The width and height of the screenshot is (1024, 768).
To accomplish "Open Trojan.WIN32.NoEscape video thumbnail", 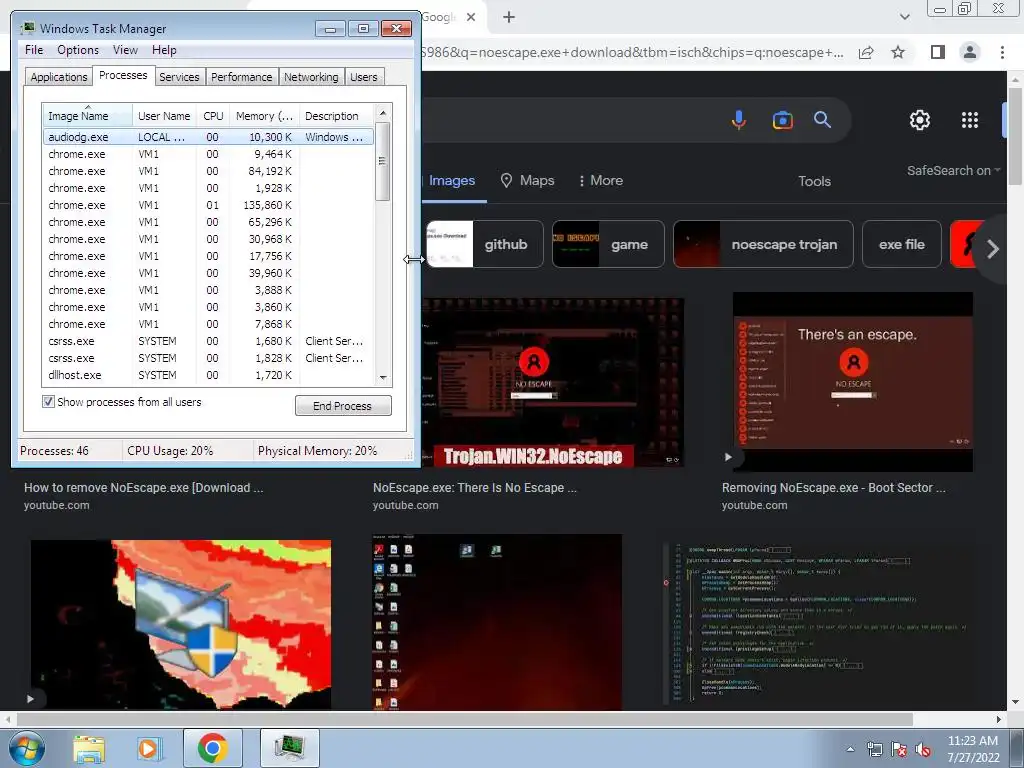I will [552, 383].
